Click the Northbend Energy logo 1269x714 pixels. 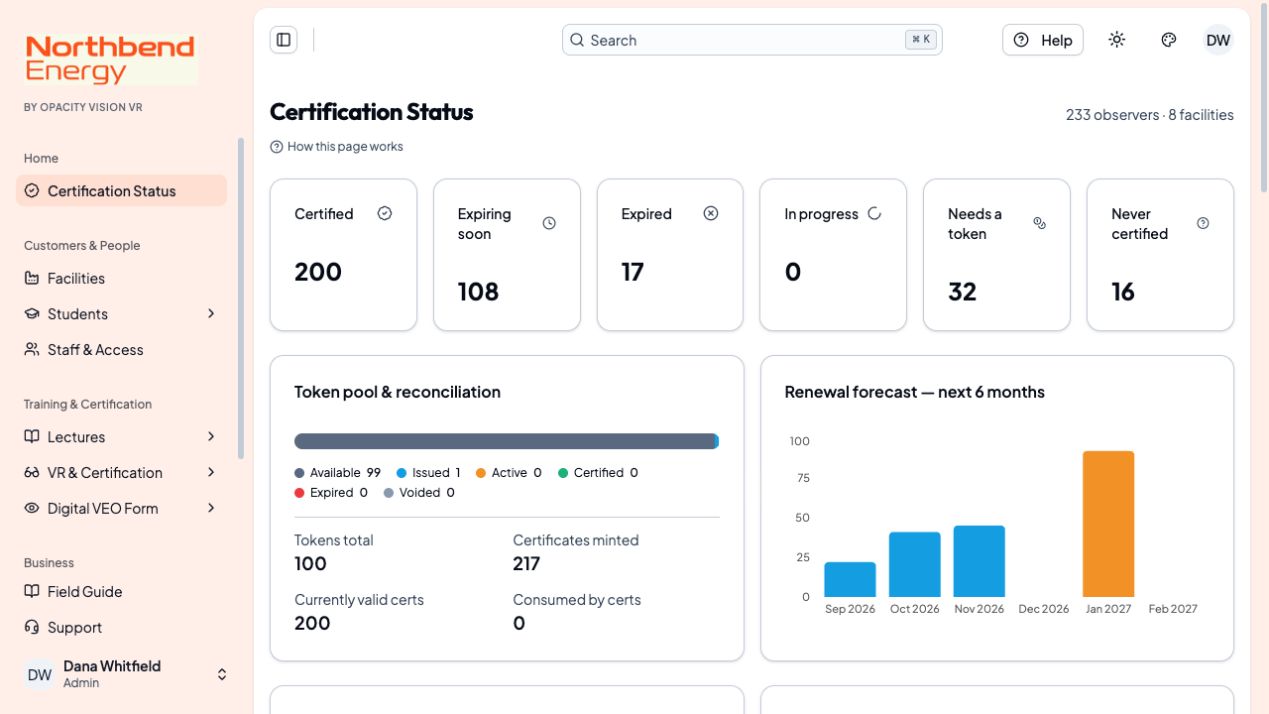110,59
